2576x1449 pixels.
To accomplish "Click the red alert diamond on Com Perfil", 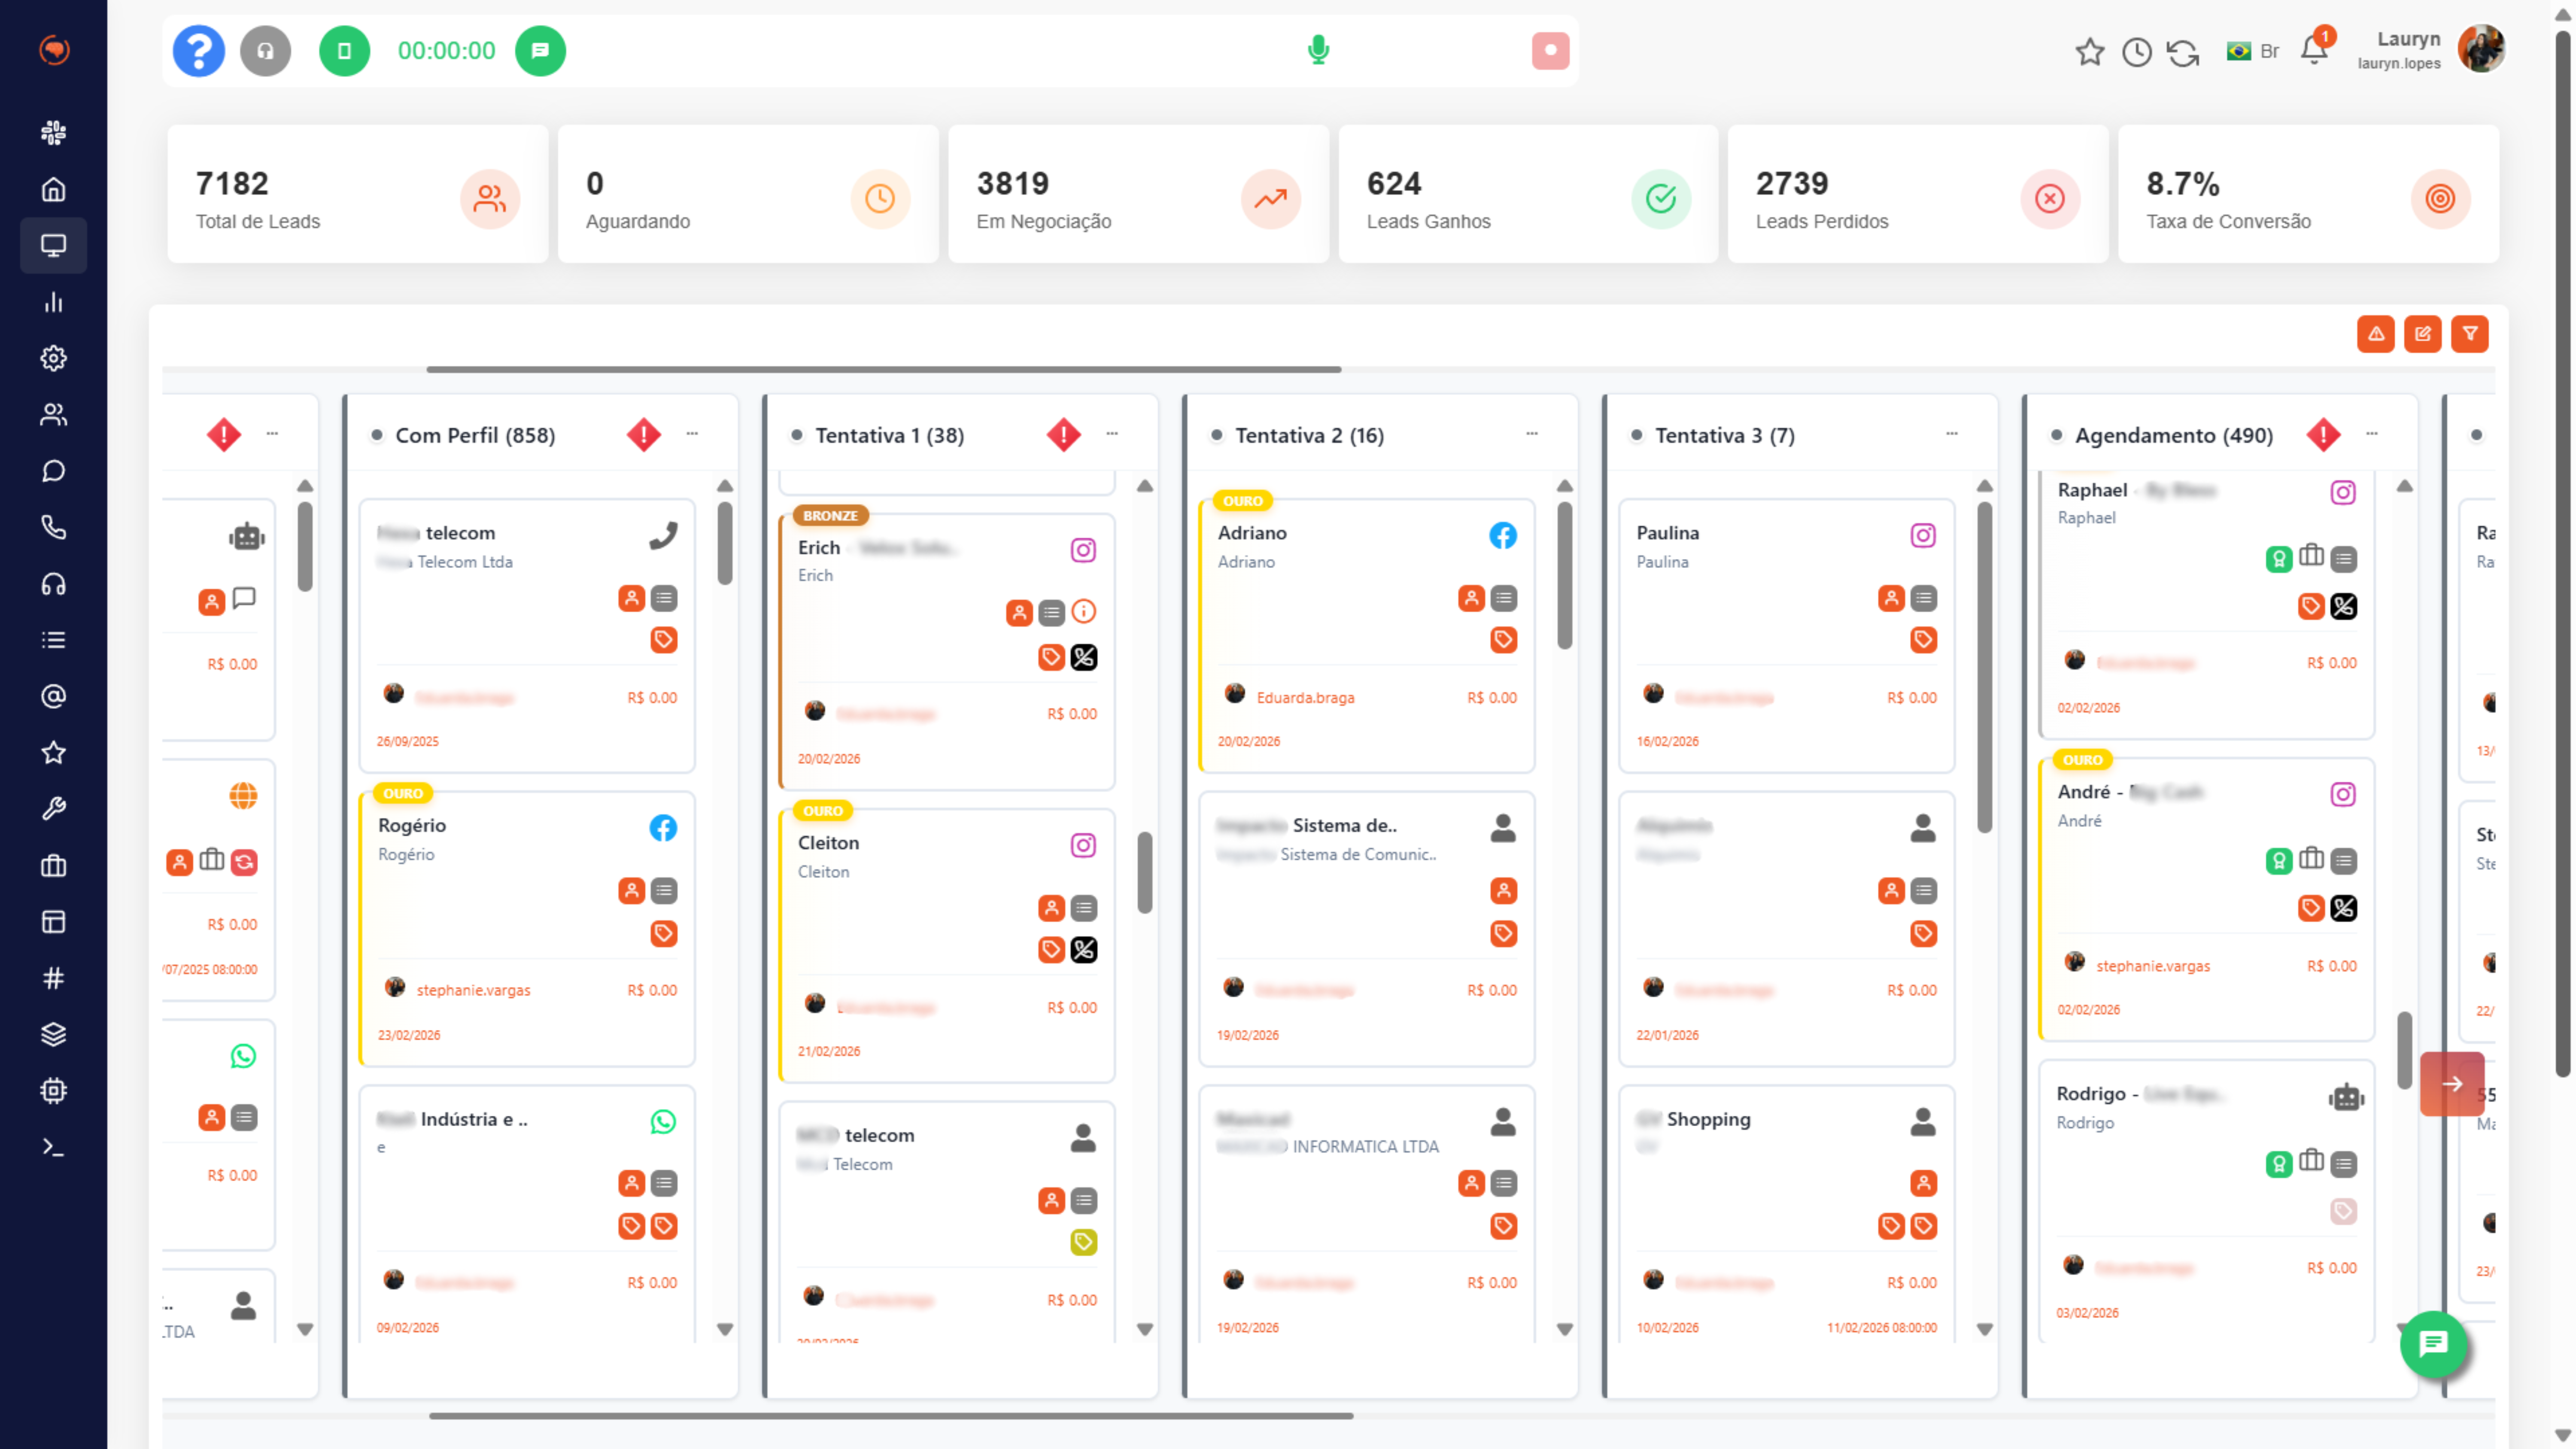I will click(644, 435).
